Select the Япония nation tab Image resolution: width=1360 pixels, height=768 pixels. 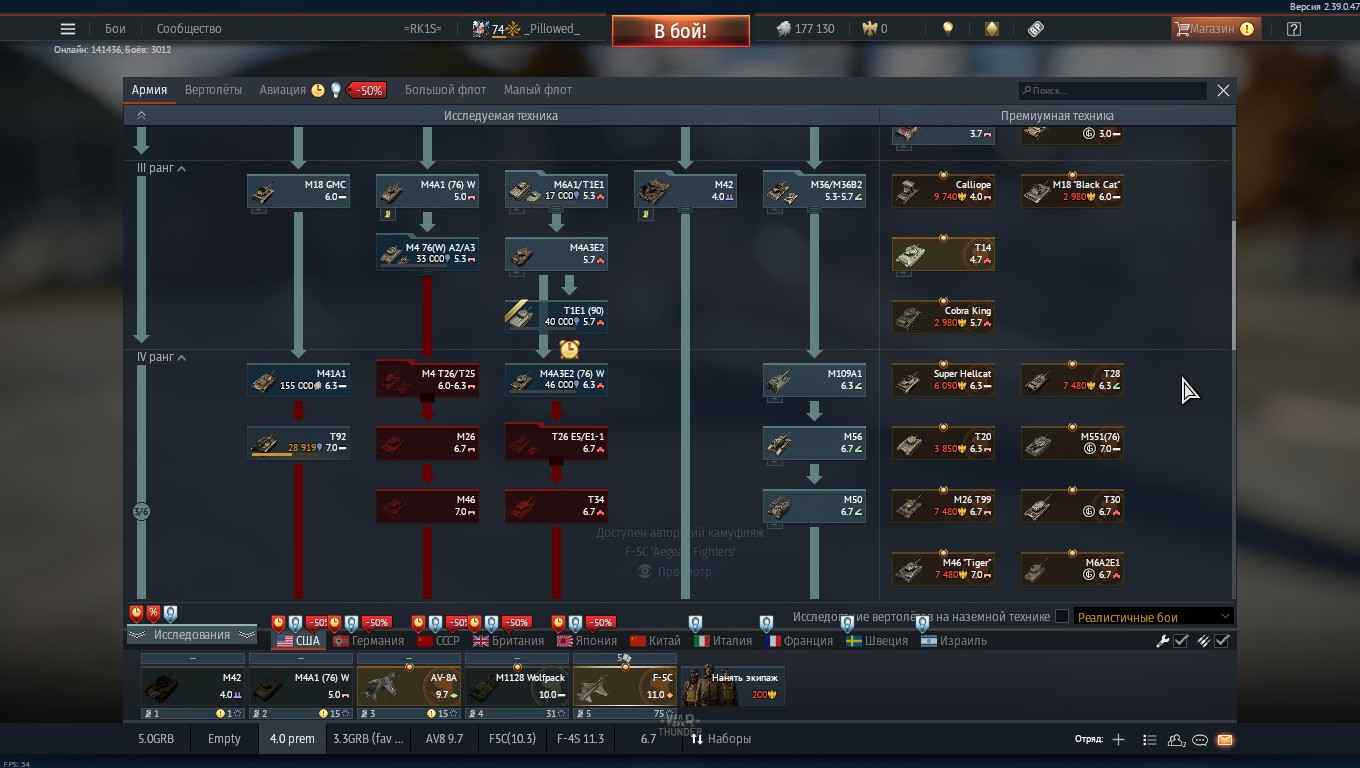587,641
